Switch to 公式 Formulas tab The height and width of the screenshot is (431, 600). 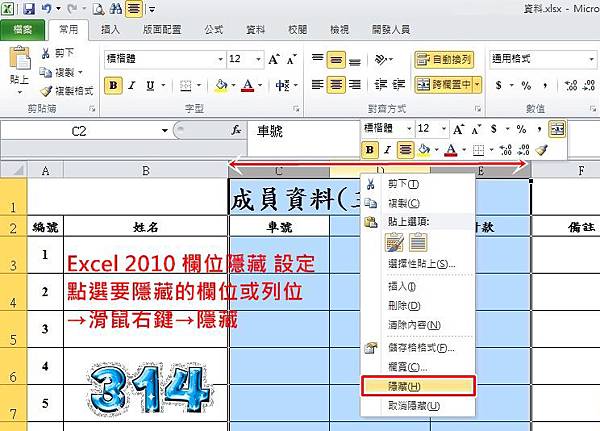(214, 29)
